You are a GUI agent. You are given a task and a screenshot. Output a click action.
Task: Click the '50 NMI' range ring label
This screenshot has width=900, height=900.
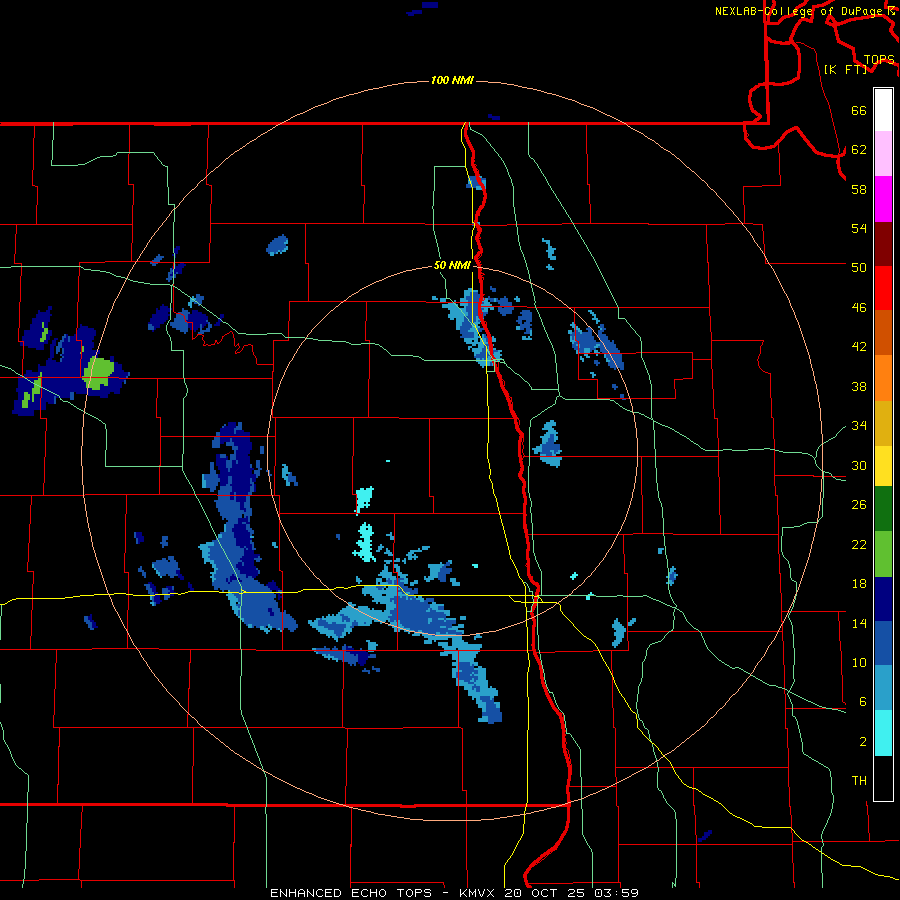tap(452, 265)
